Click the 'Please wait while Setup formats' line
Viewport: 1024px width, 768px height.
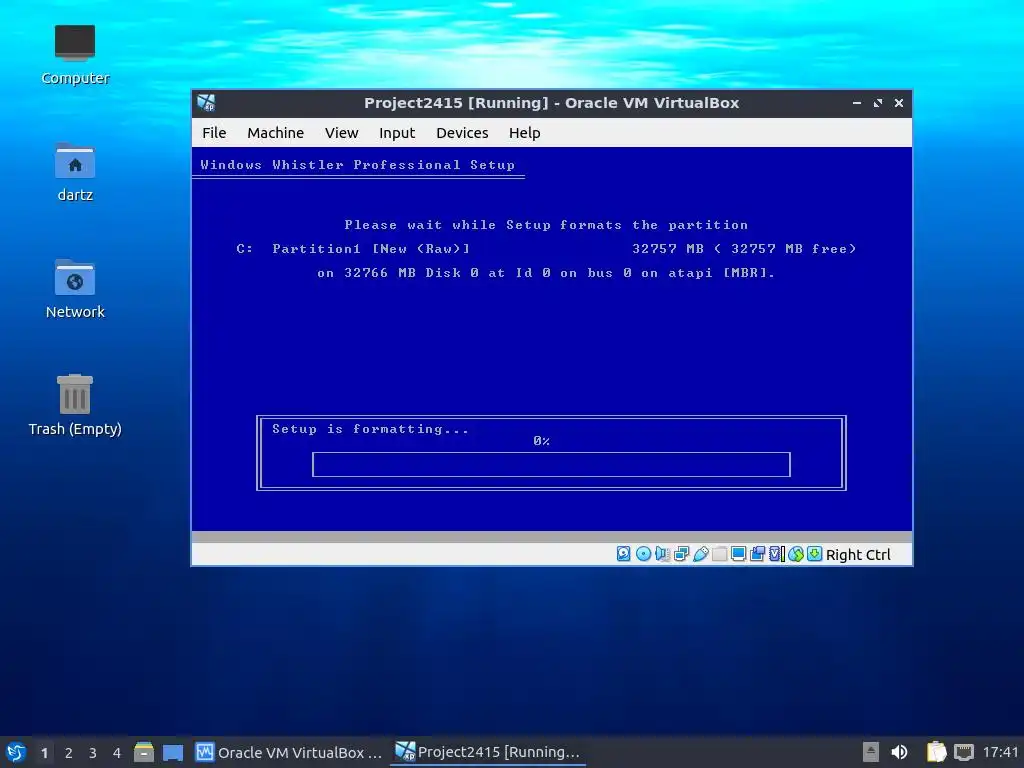546,225
